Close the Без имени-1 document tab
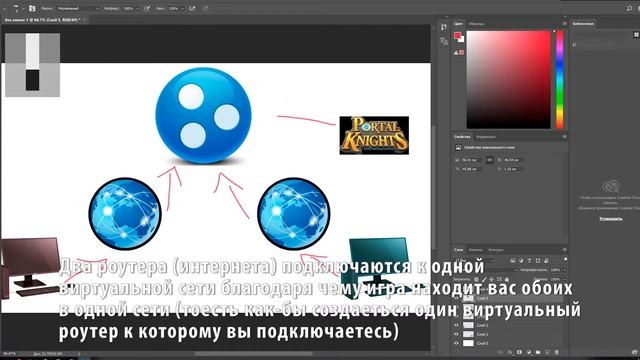 point(84,20)
